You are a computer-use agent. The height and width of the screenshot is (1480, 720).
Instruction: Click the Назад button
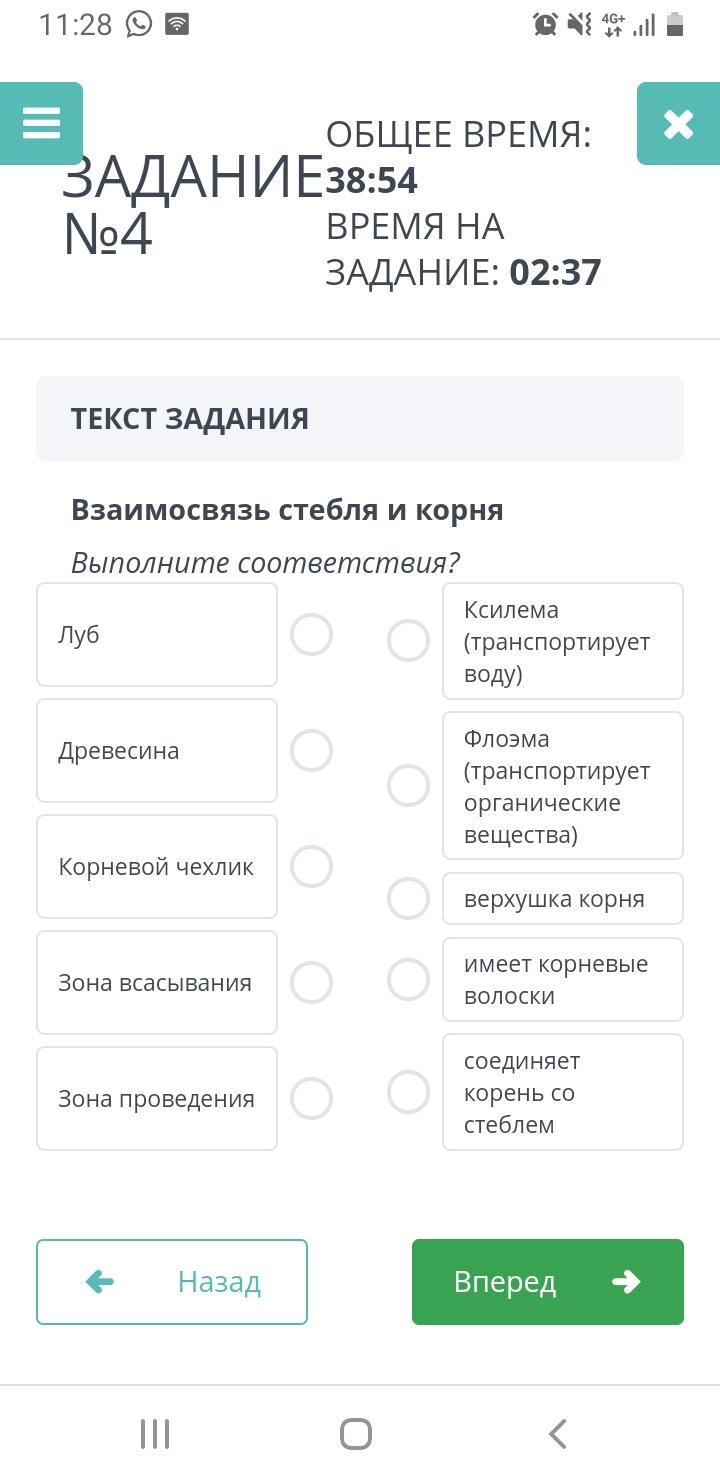pos(172,1282)
